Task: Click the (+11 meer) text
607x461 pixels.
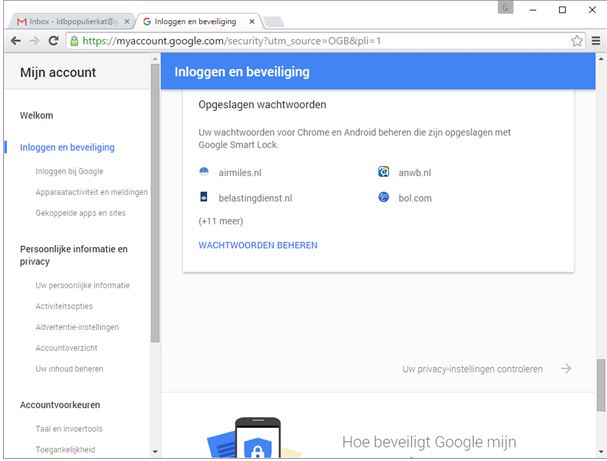Action: (221, 221)
